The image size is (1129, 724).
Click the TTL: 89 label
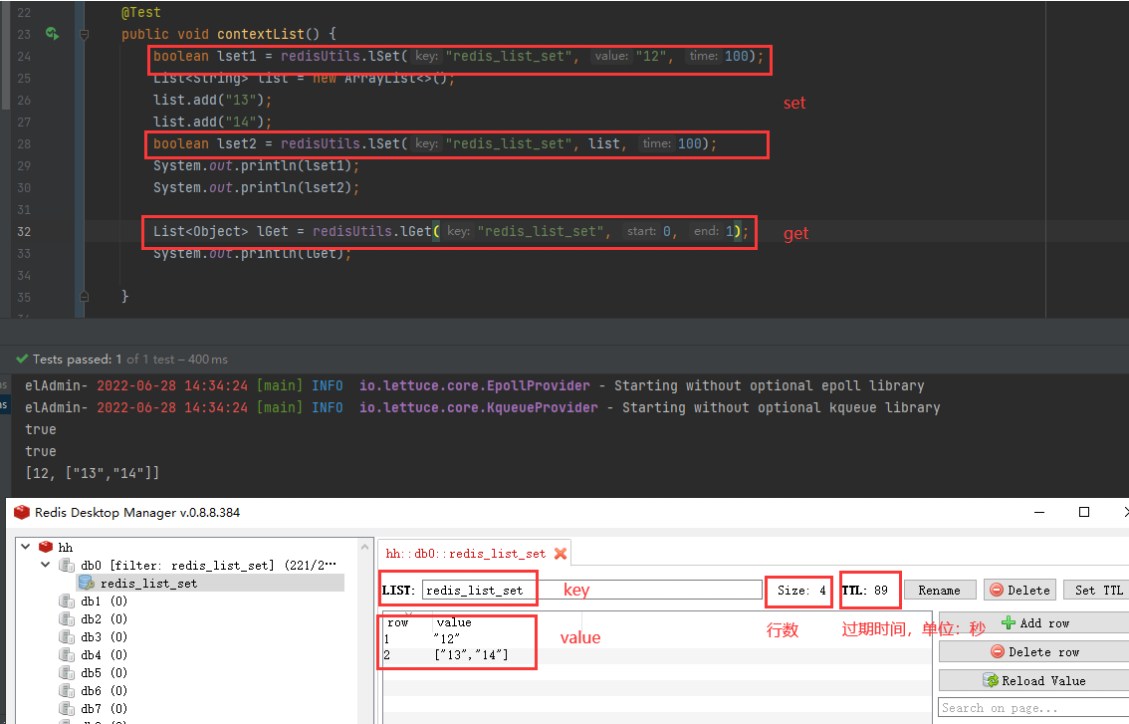click(865, 590)
